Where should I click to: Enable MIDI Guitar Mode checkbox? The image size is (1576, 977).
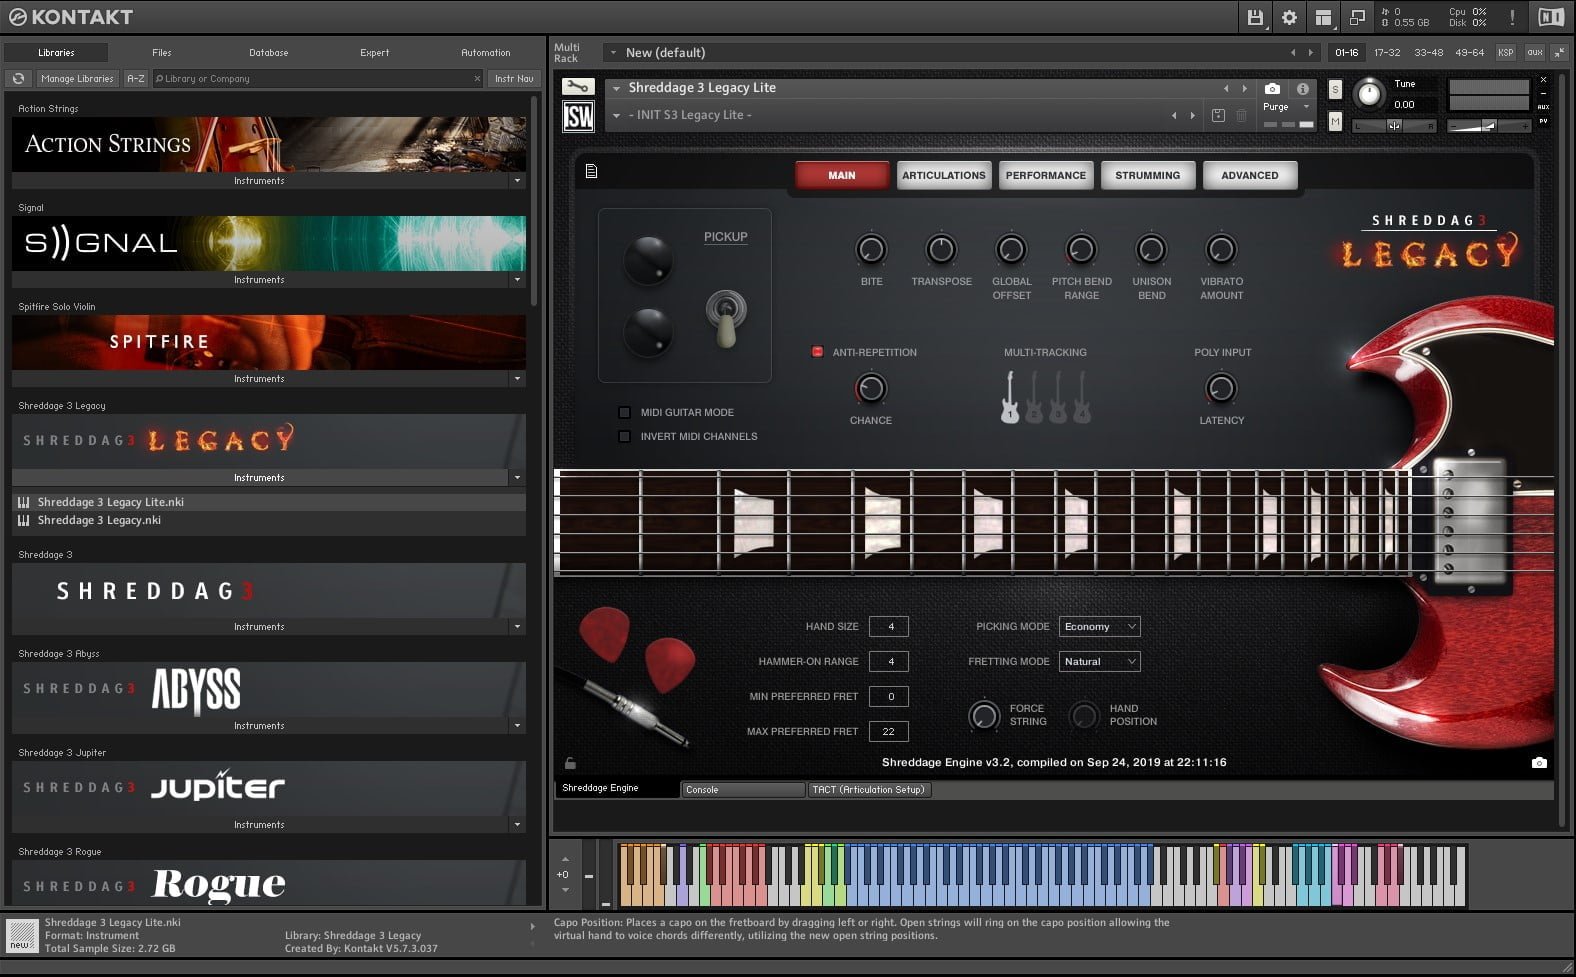click(x=624, y=412)
